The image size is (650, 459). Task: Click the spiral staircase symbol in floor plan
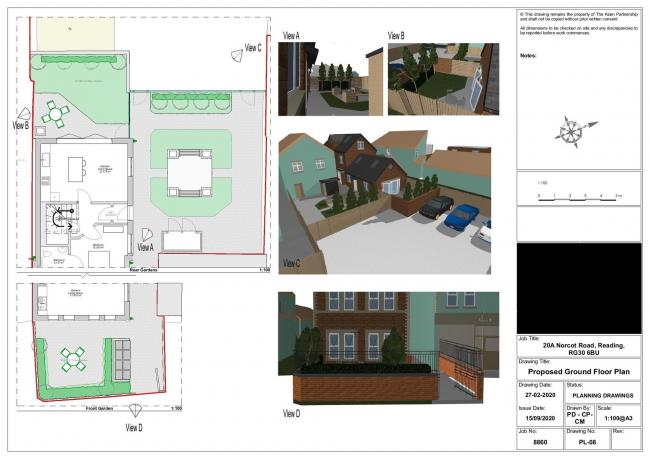pos(64,219)
